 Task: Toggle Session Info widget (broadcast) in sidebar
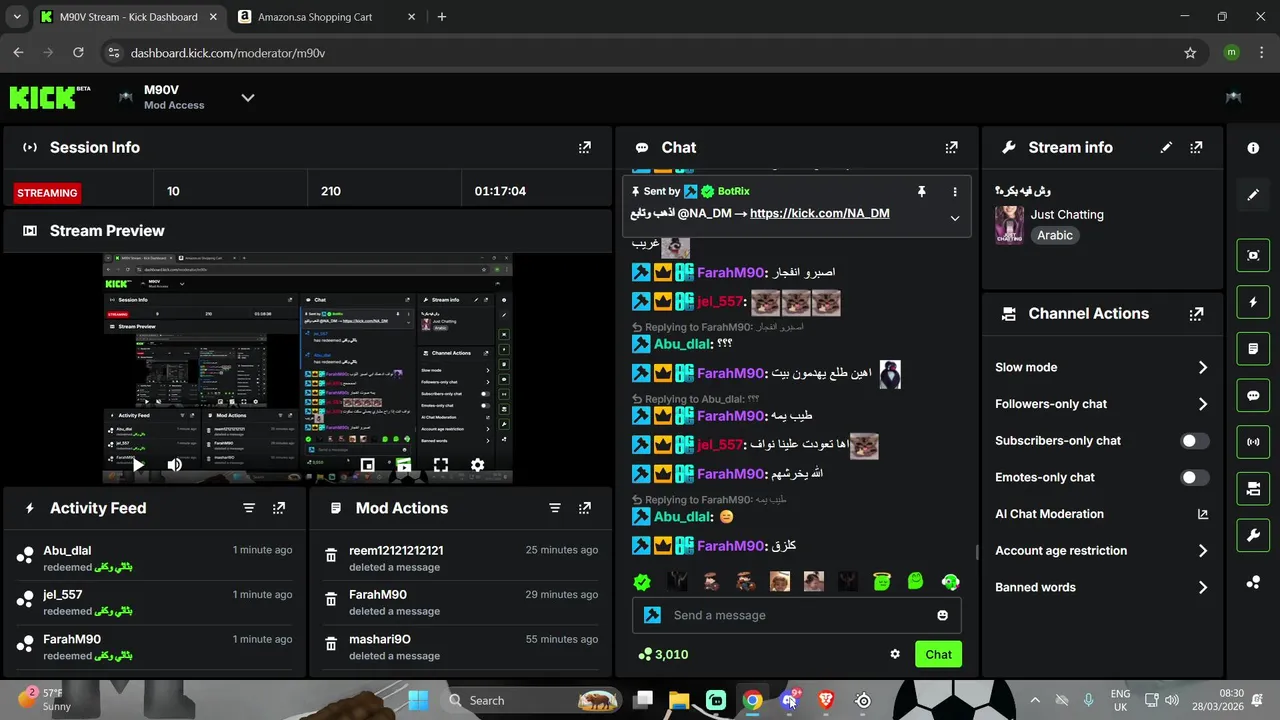tap(1253, 442)
